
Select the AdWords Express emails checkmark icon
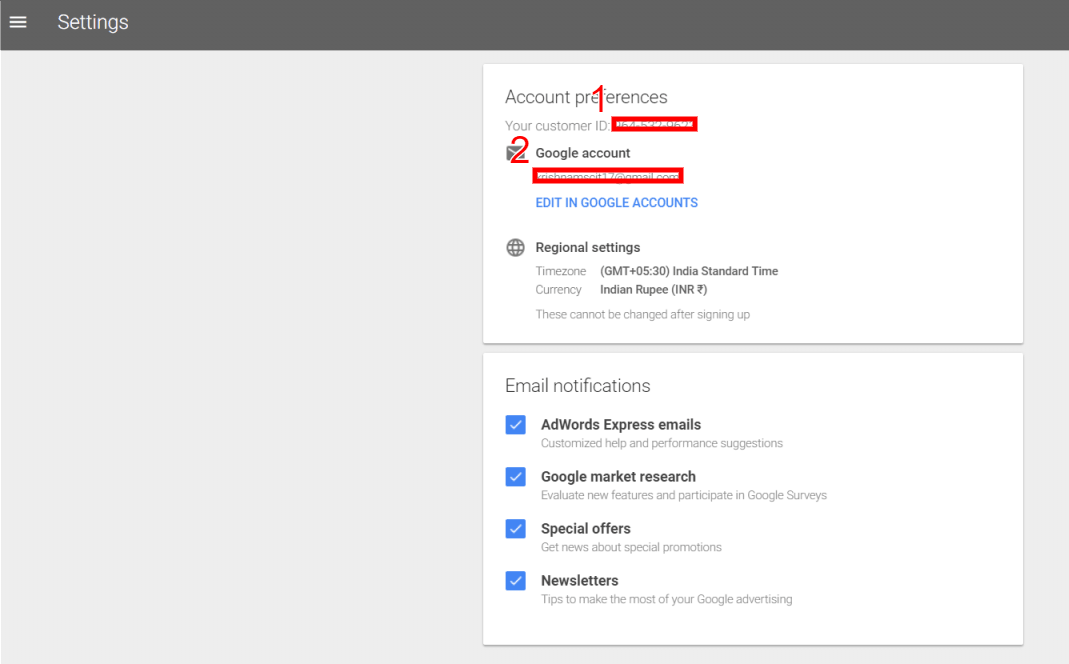(515, 424)
